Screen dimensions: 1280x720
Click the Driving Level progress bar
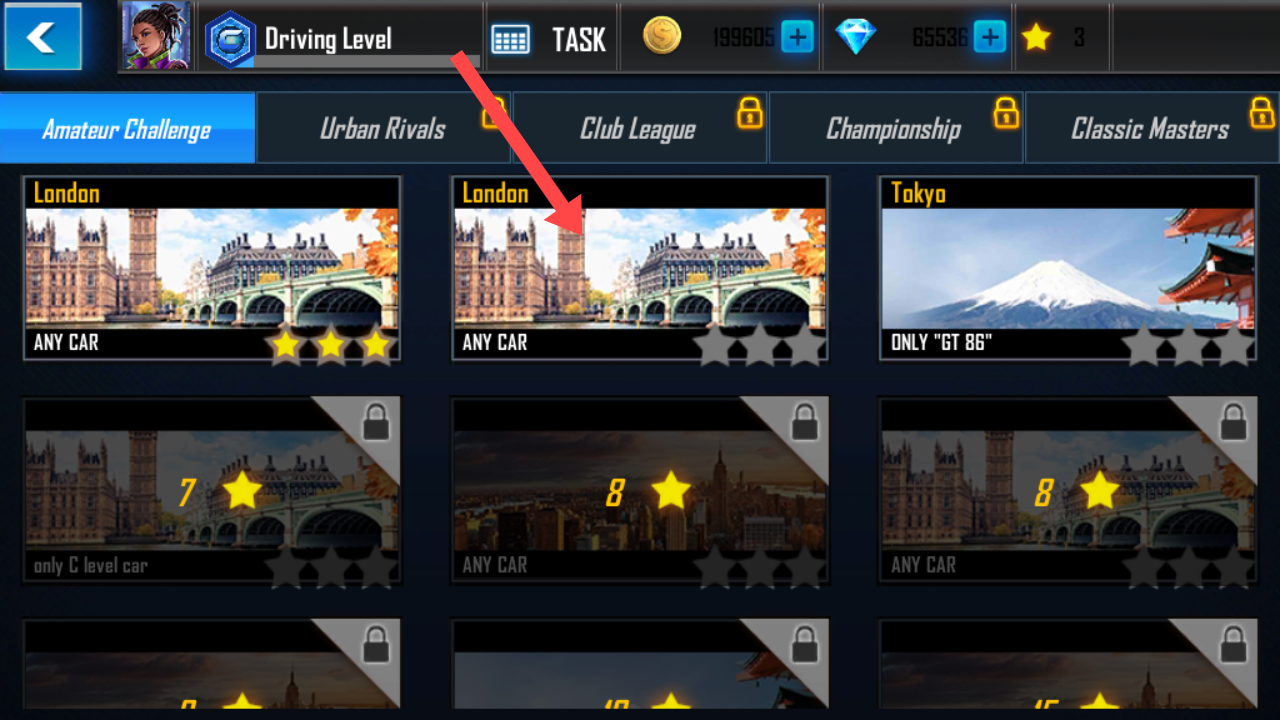tap(366, 61)
